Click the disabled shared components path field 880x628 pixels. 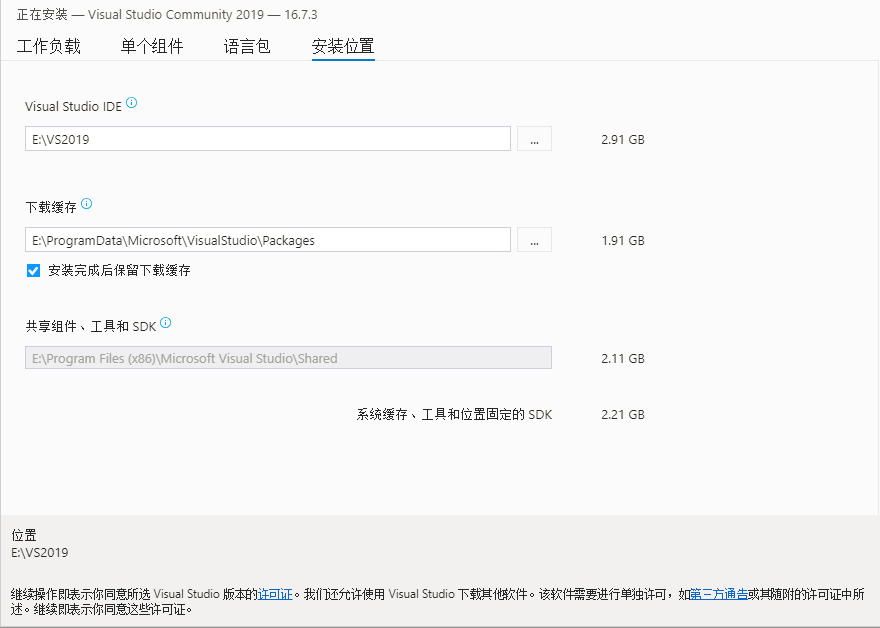coord(288,357)
